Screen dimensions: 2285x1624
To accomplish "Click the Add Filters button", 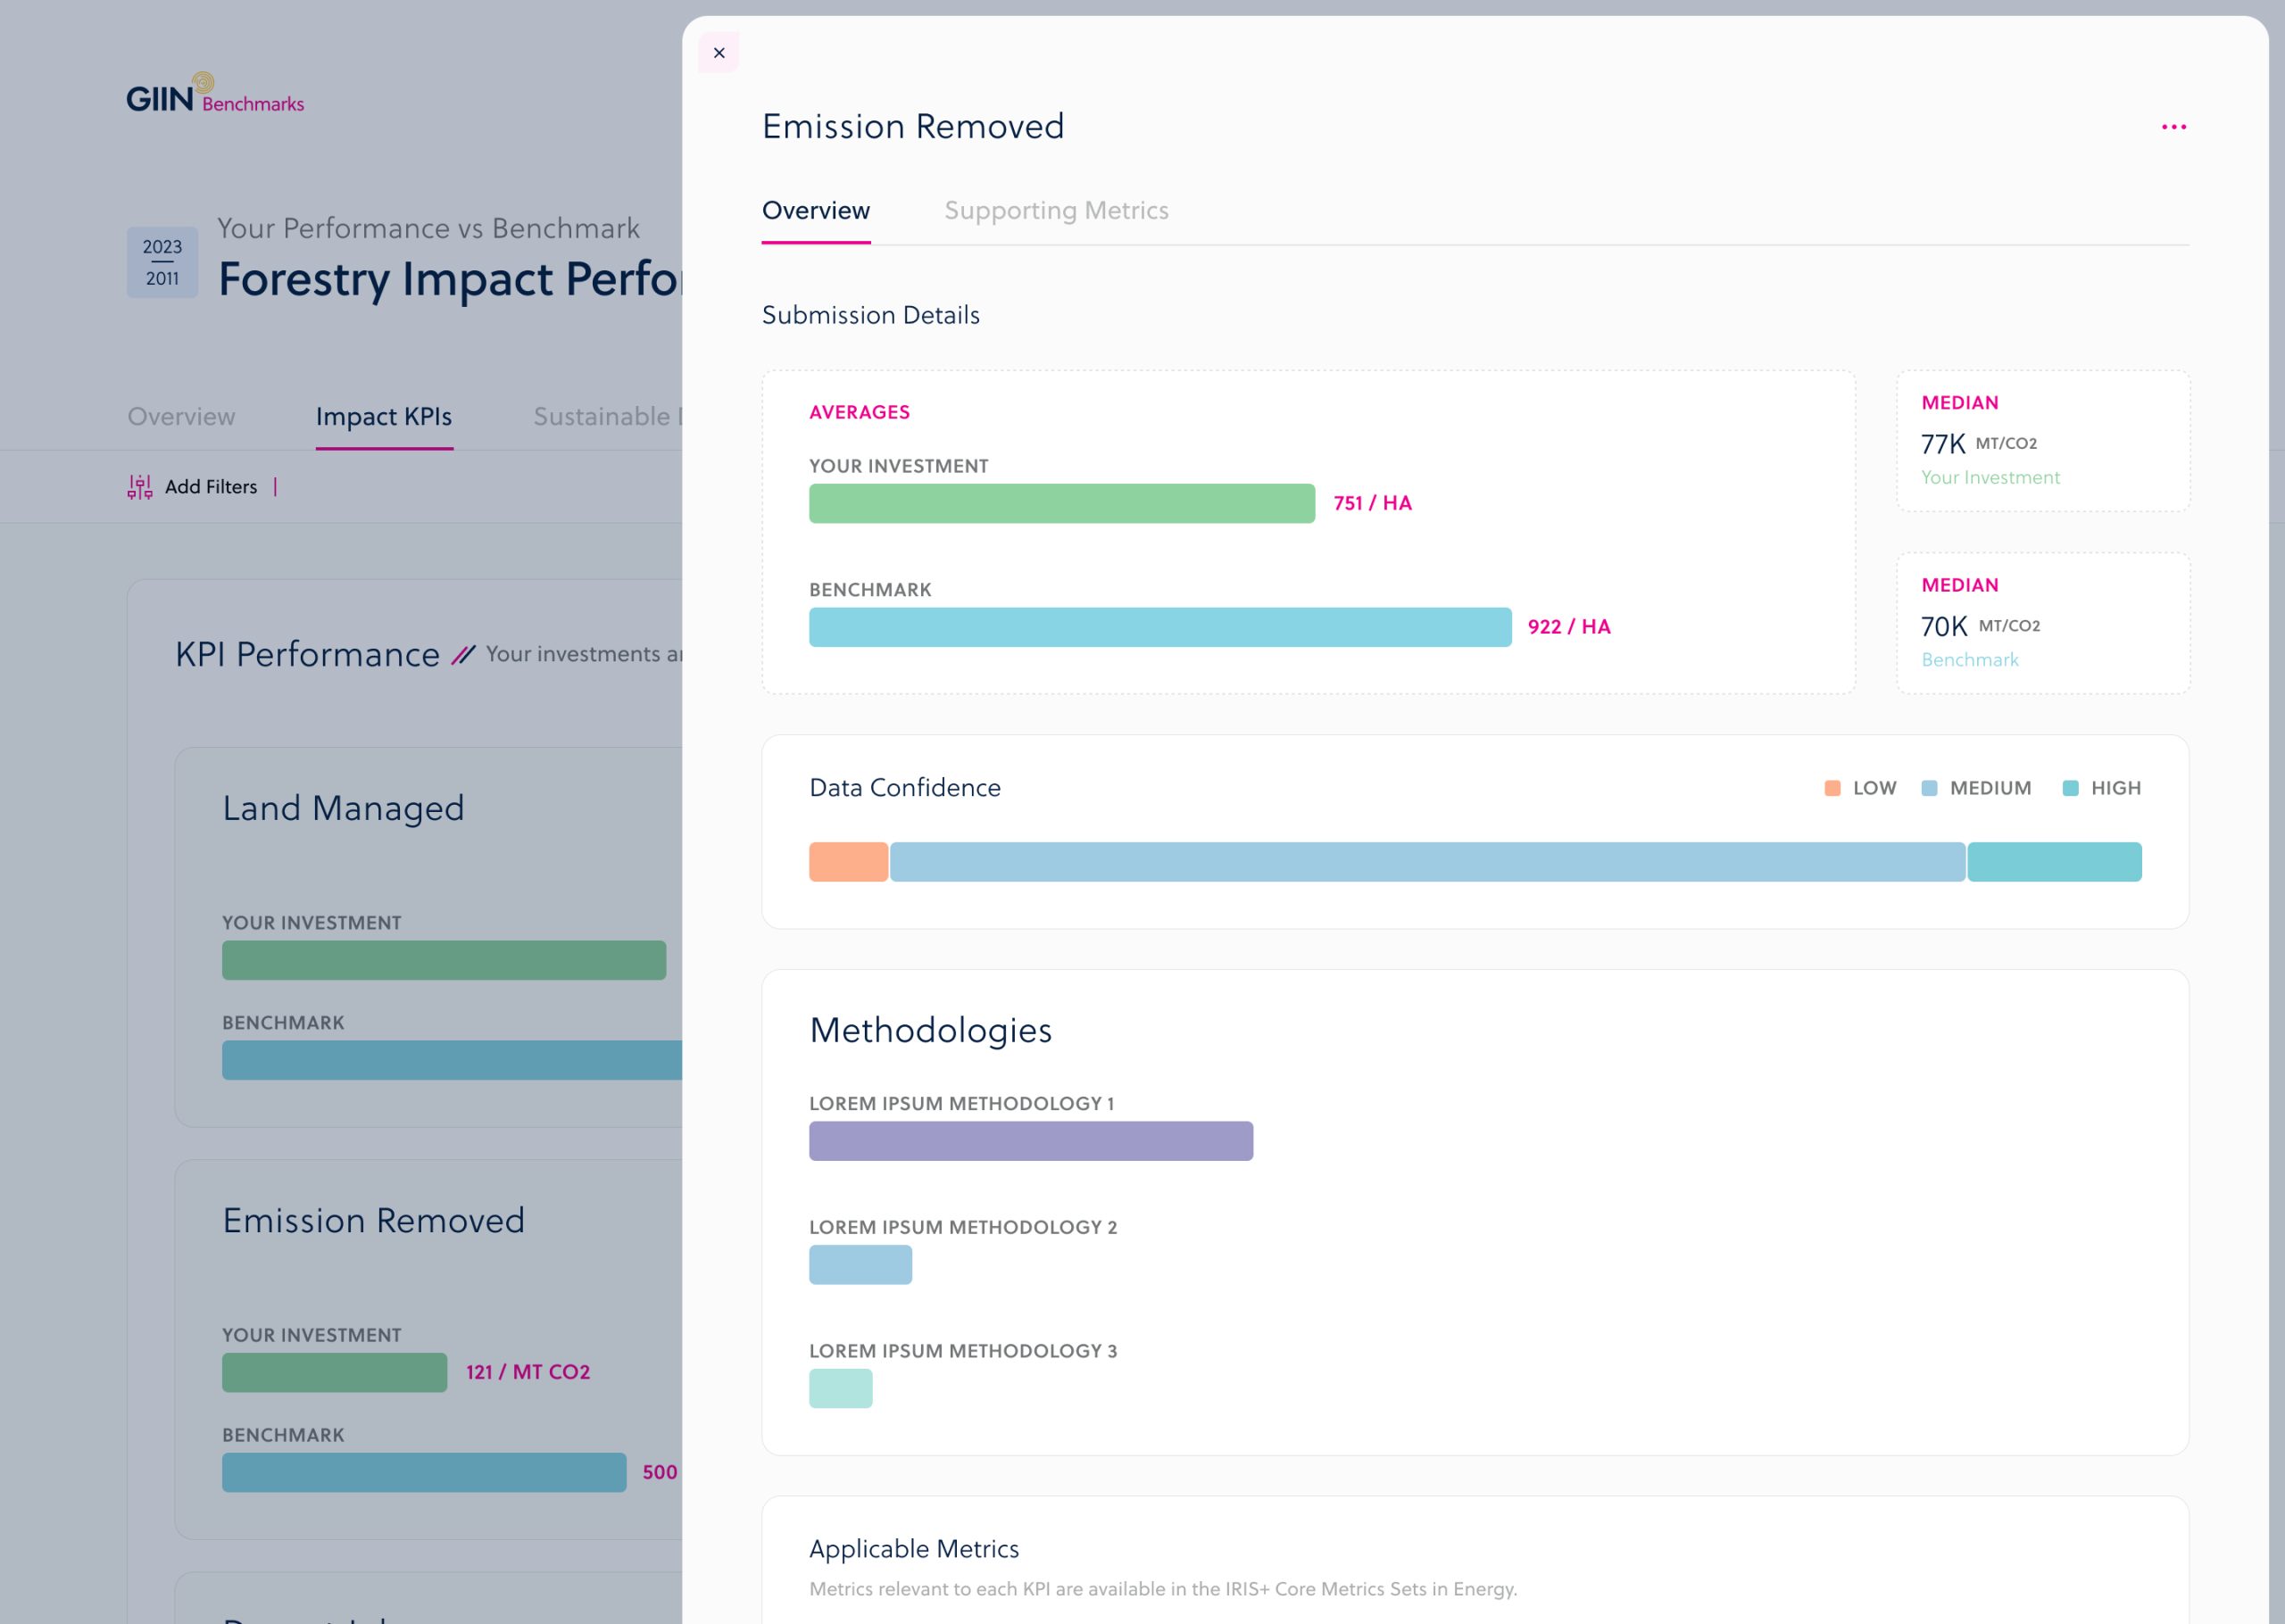I will coord(192,487).
